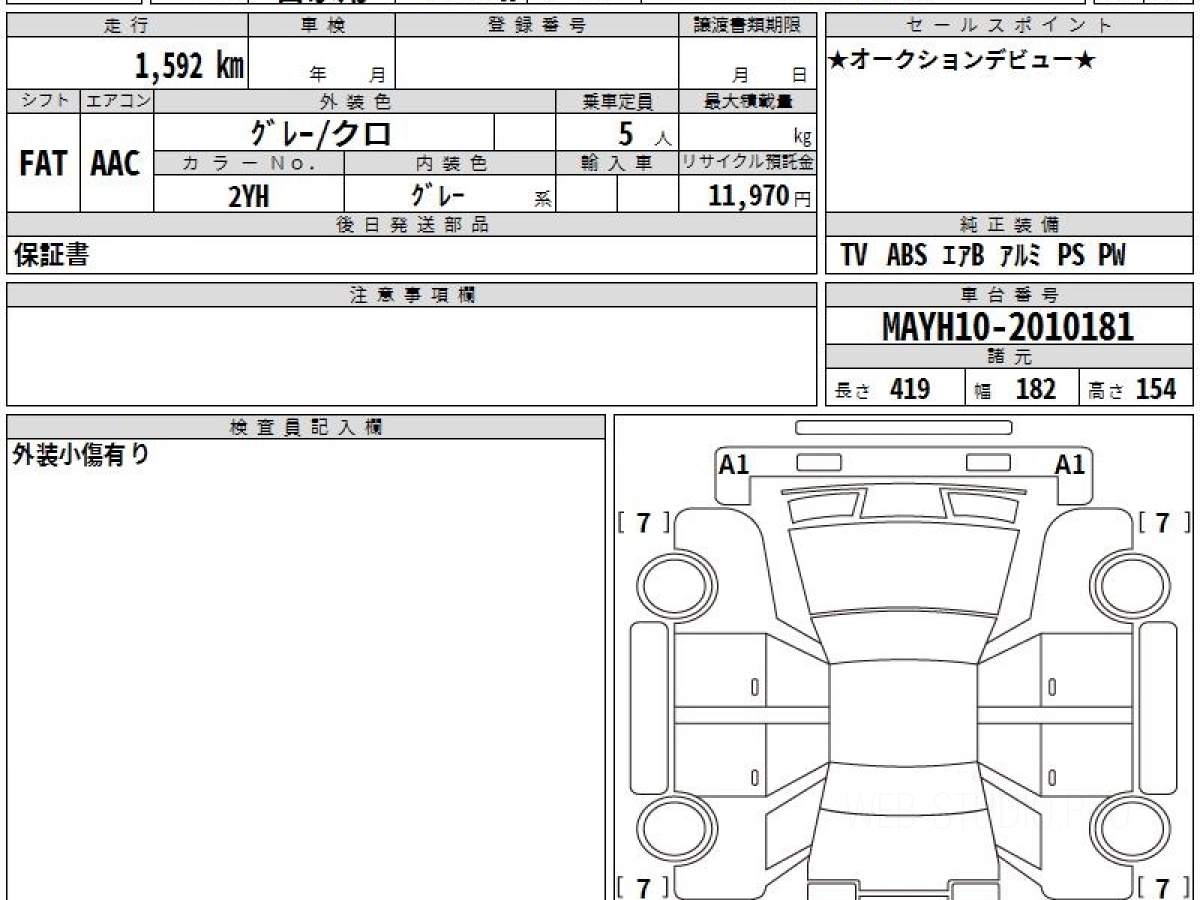
Task: Click the 注意事項欄 section header
Action: (x=412, y=295)
